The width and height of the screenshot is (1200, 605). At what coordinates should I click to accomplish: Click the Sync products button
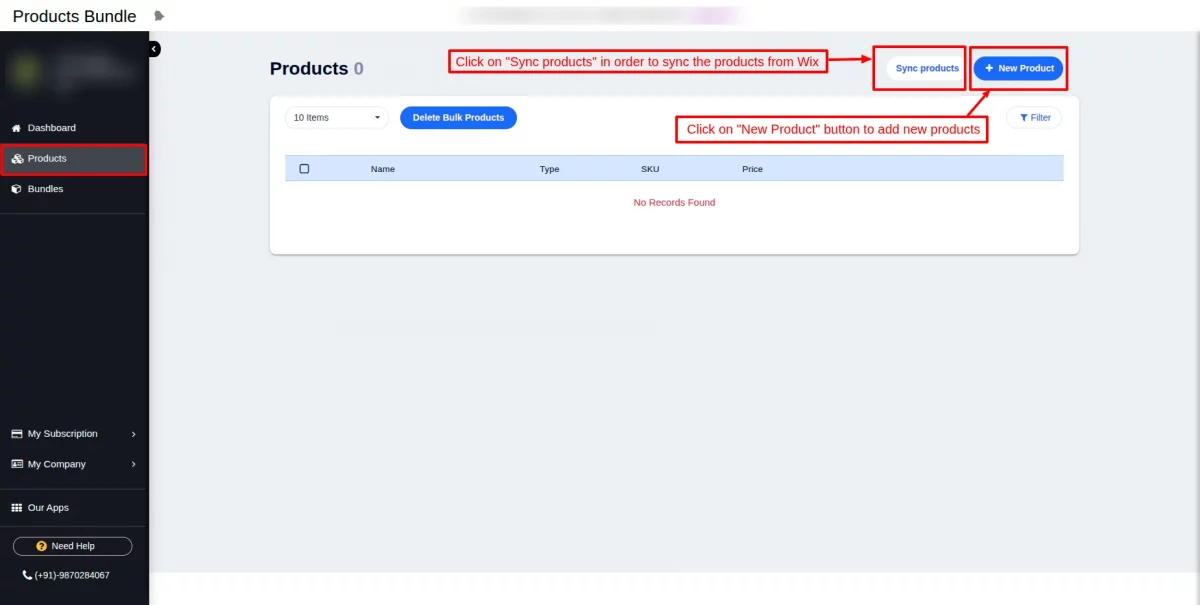pos(927,68)
